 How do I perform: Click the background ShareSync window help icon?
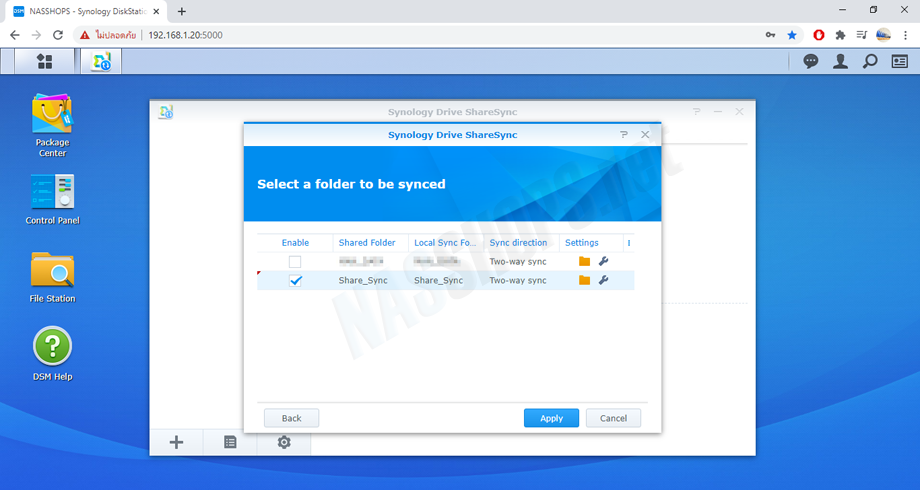(696, 111)
